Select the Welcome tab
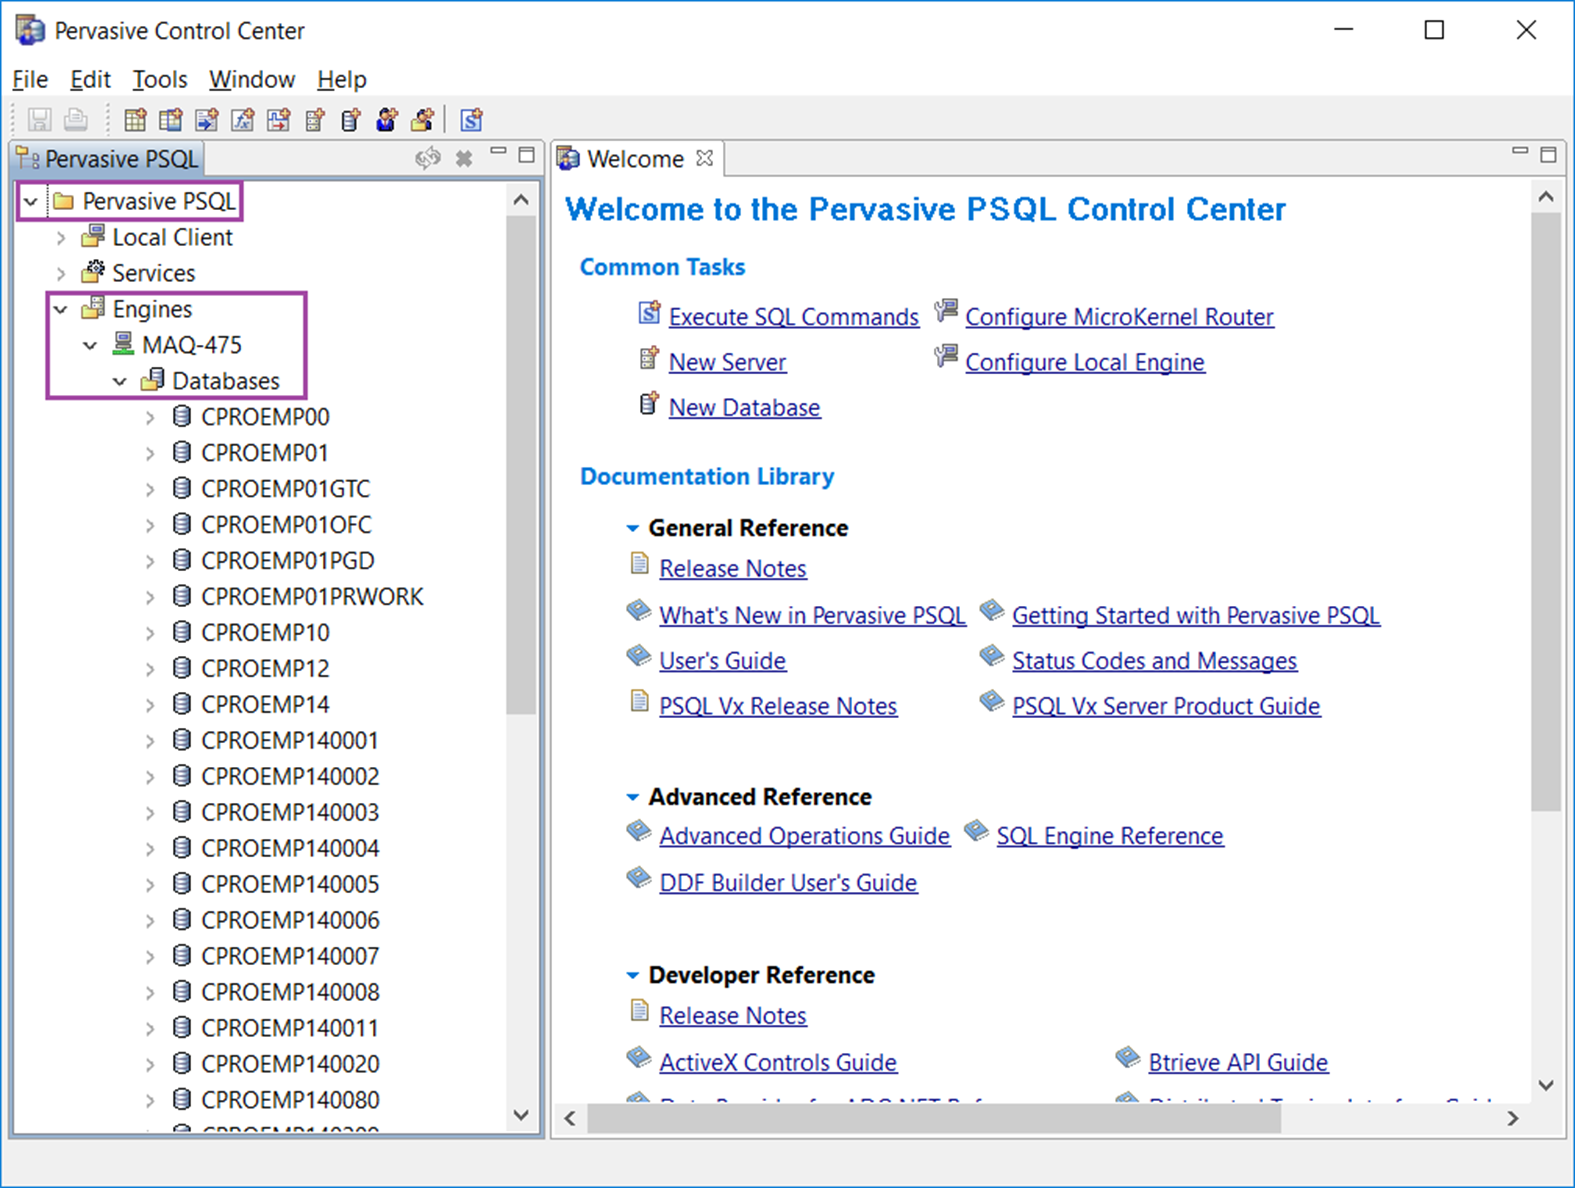The height and width of the screenshot is (1188, 1575). click(635, 159)
